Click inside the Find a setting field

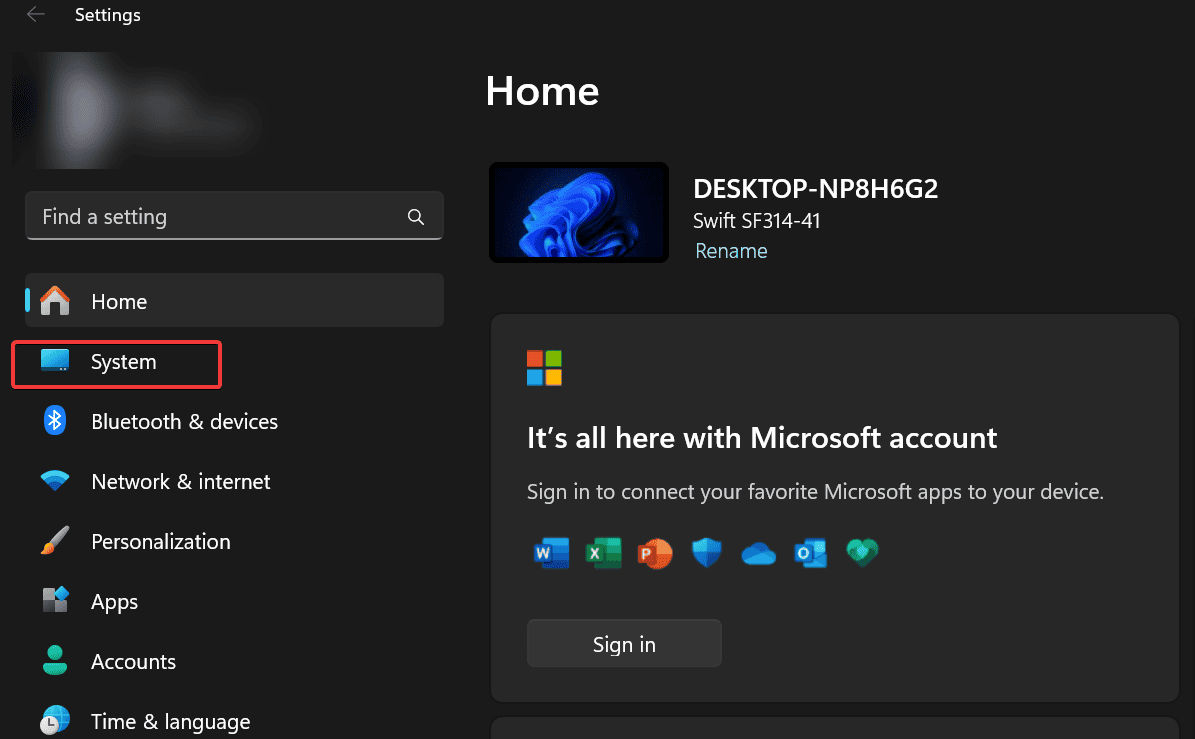click(200, 216)
